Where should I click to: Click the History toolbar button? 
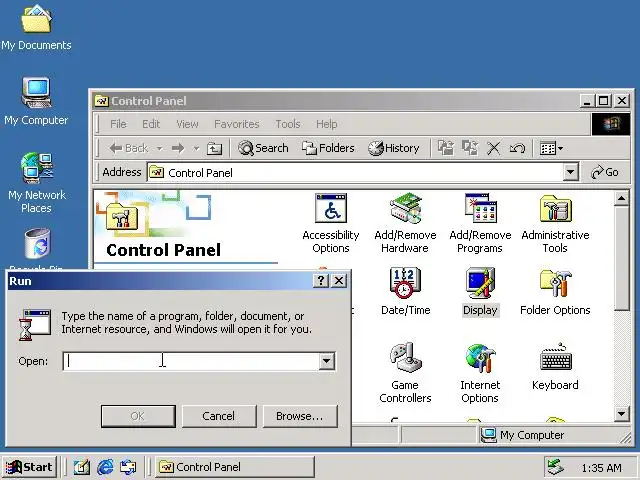coord(393,148)
